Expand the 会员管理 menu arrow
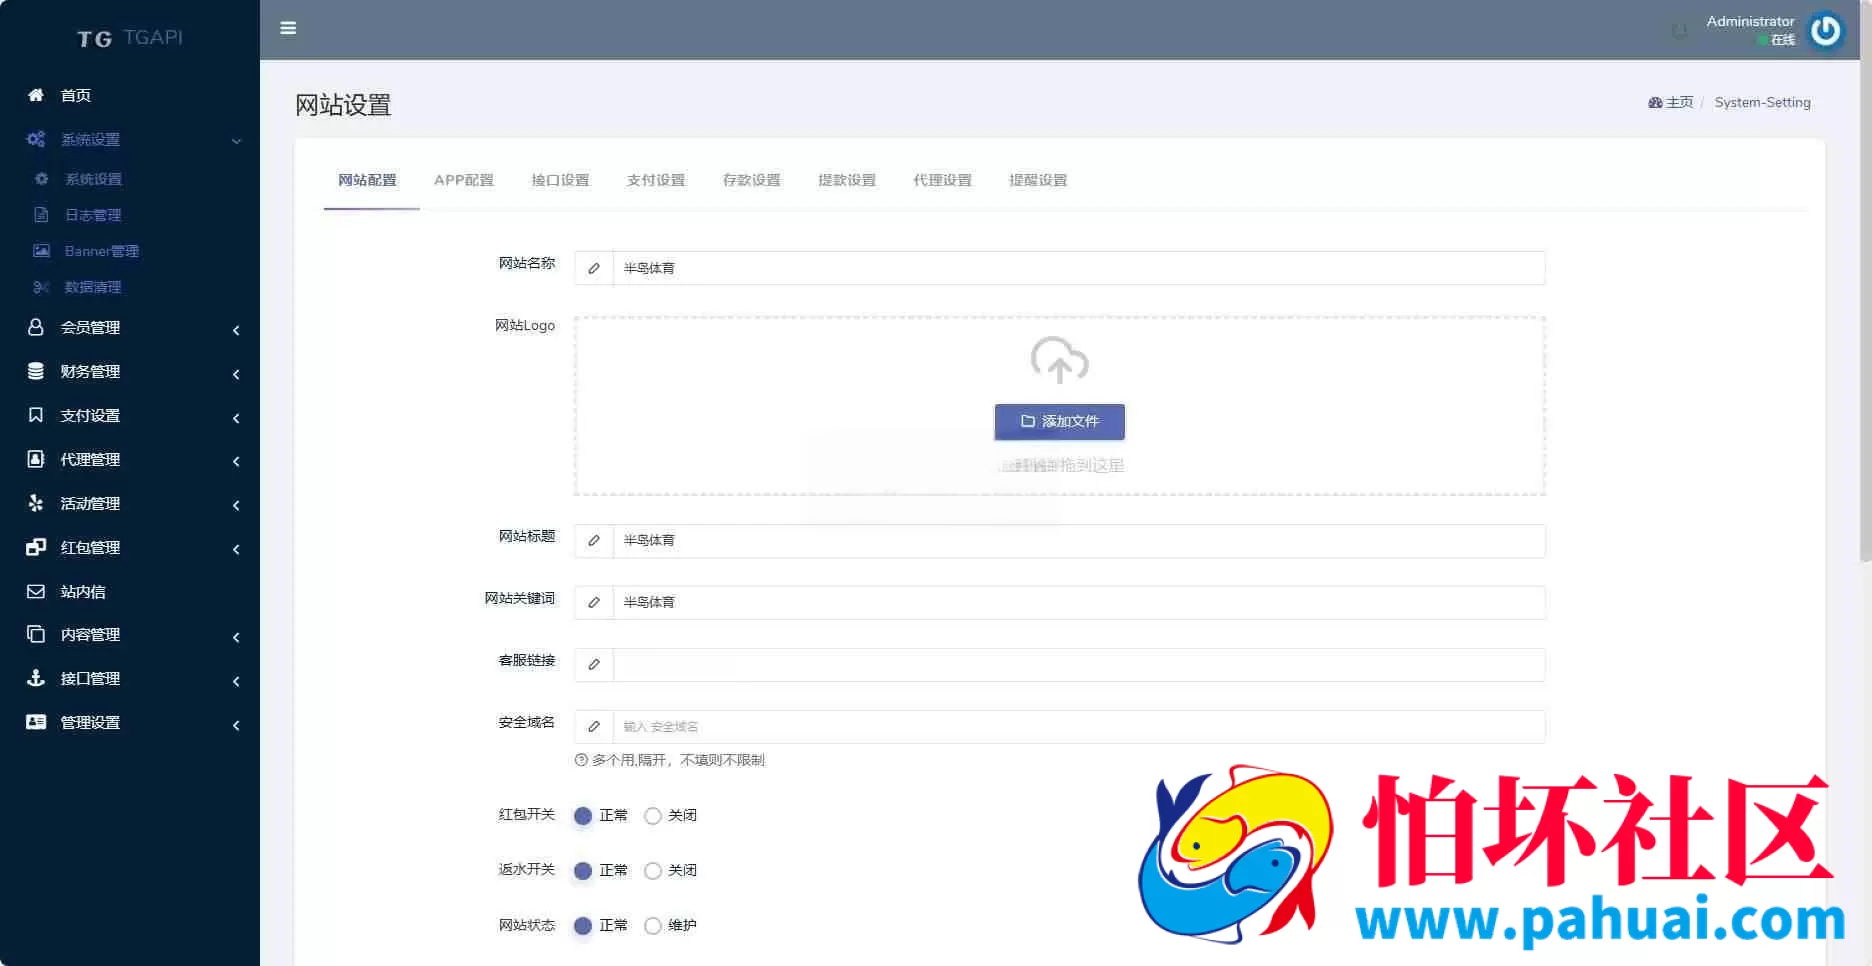 (x=236, y=330)
